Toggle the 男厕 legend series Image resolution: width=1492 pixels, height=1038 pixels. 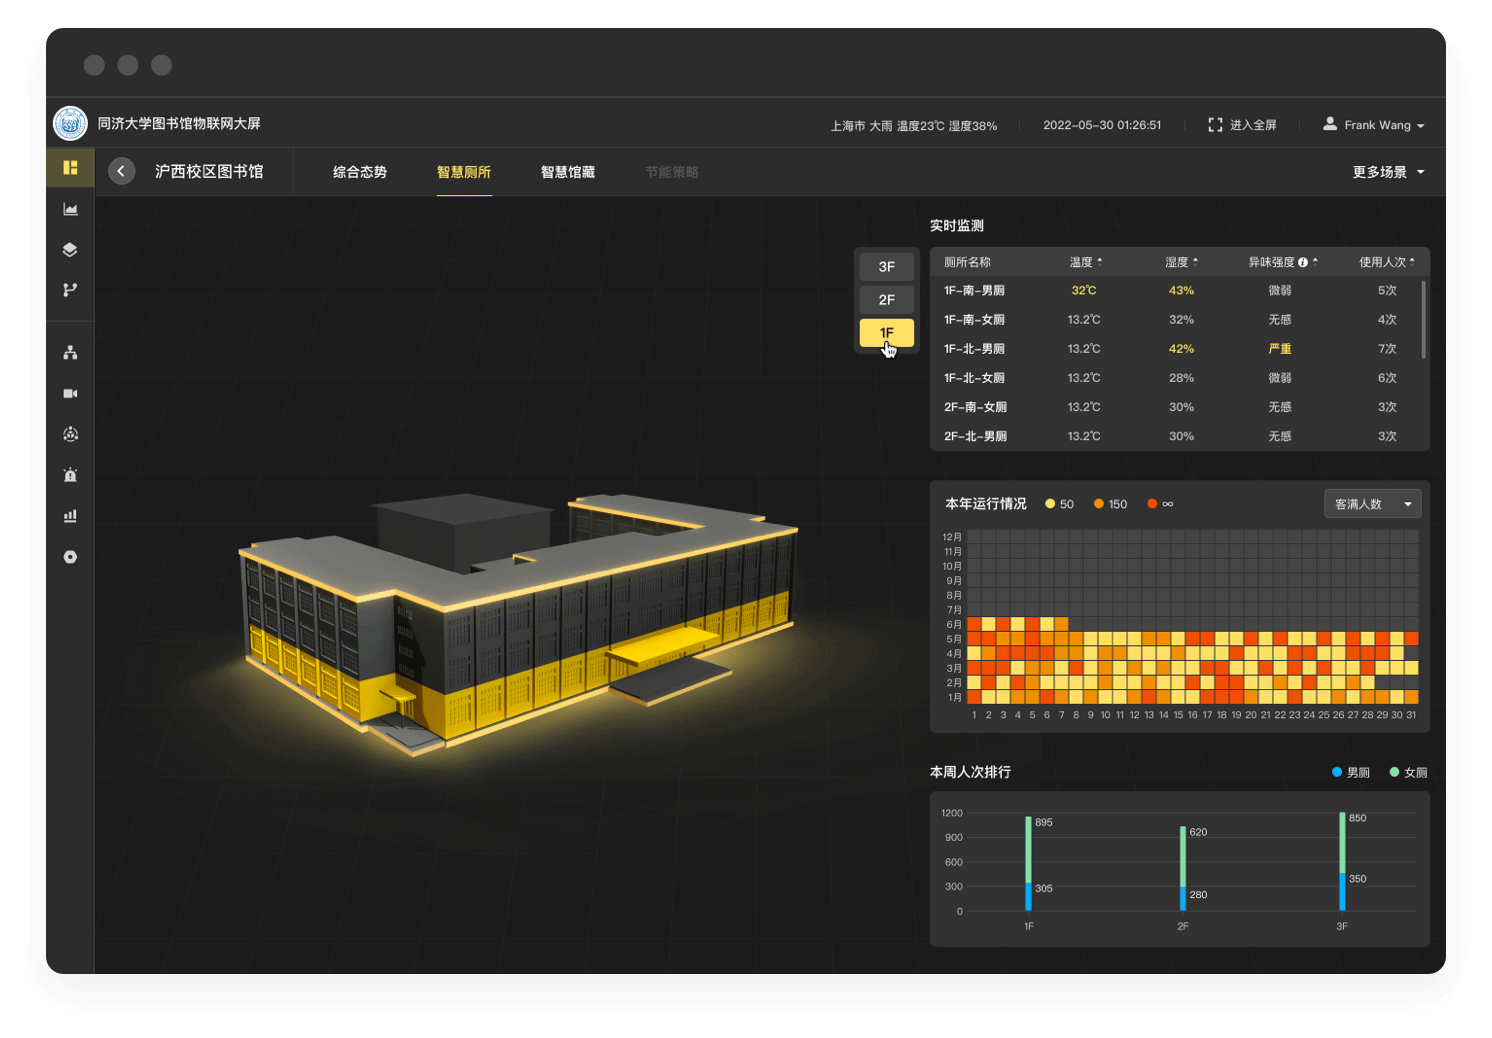(1351, 772)
